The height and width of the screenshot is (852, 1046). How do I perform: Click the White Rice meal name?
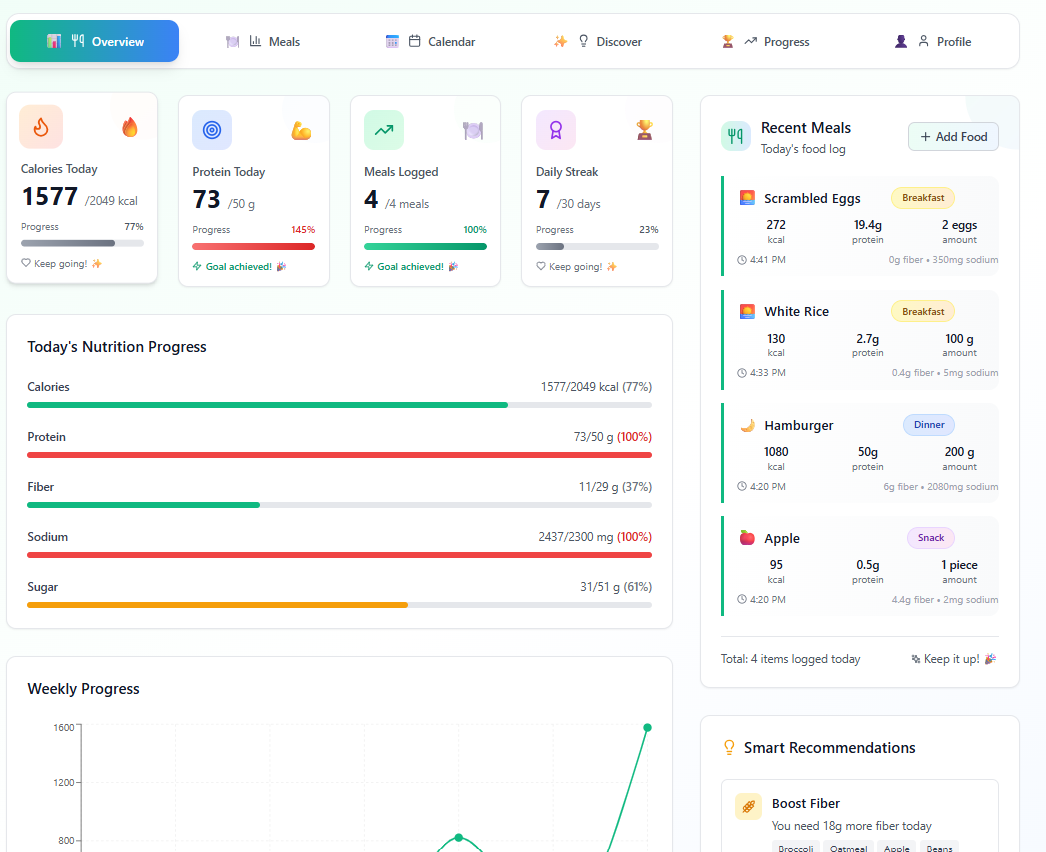point(797,312)
